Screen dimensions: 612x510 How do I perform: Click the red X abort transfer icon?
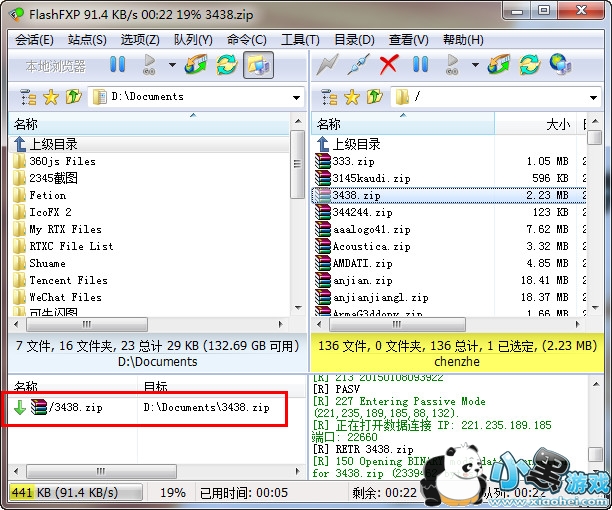point(389,66)
